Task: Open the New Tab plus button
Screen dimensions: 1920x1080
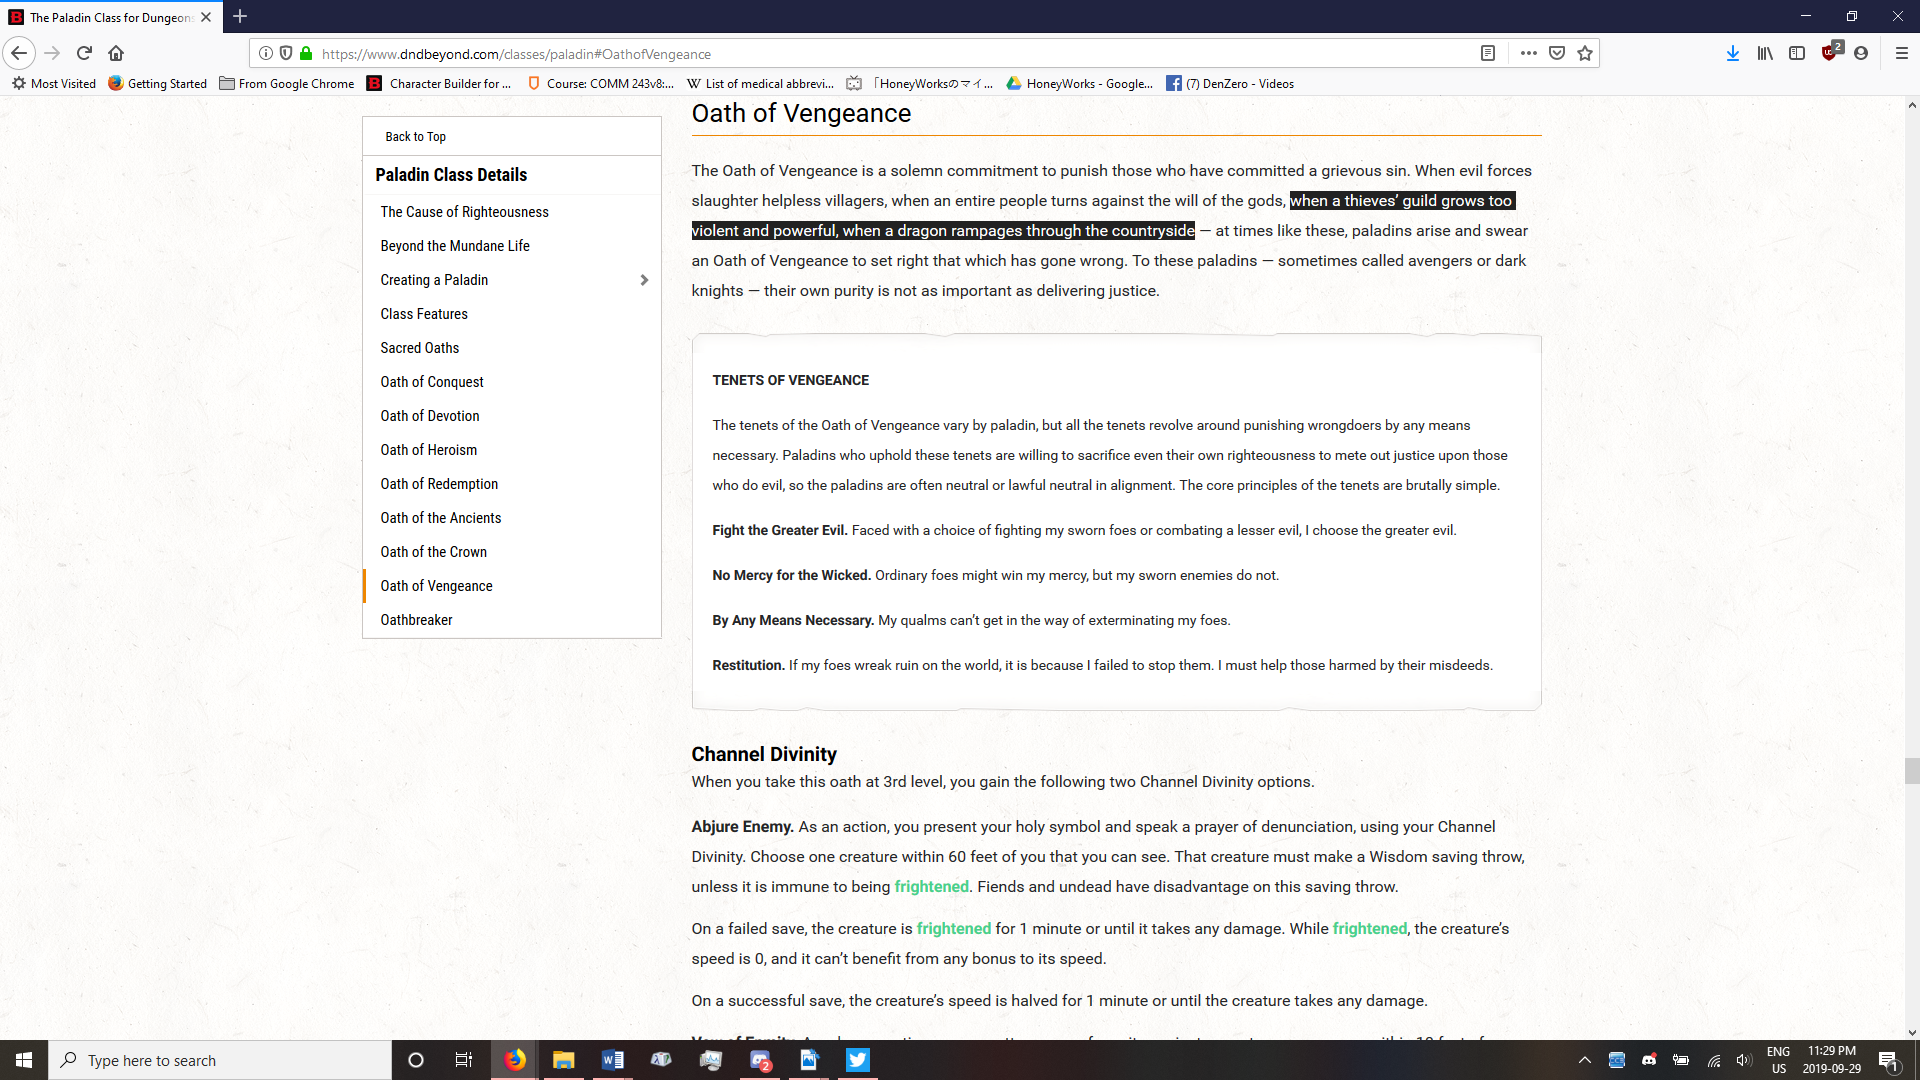Action: click(x=240, y=17)
